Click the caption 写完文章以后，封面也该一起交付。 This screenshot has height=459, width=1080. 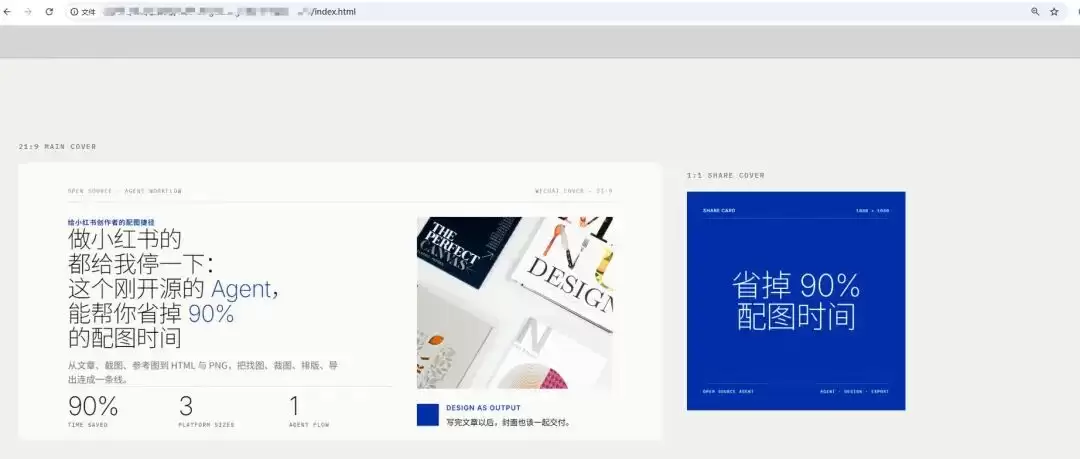tap(509, 422)
